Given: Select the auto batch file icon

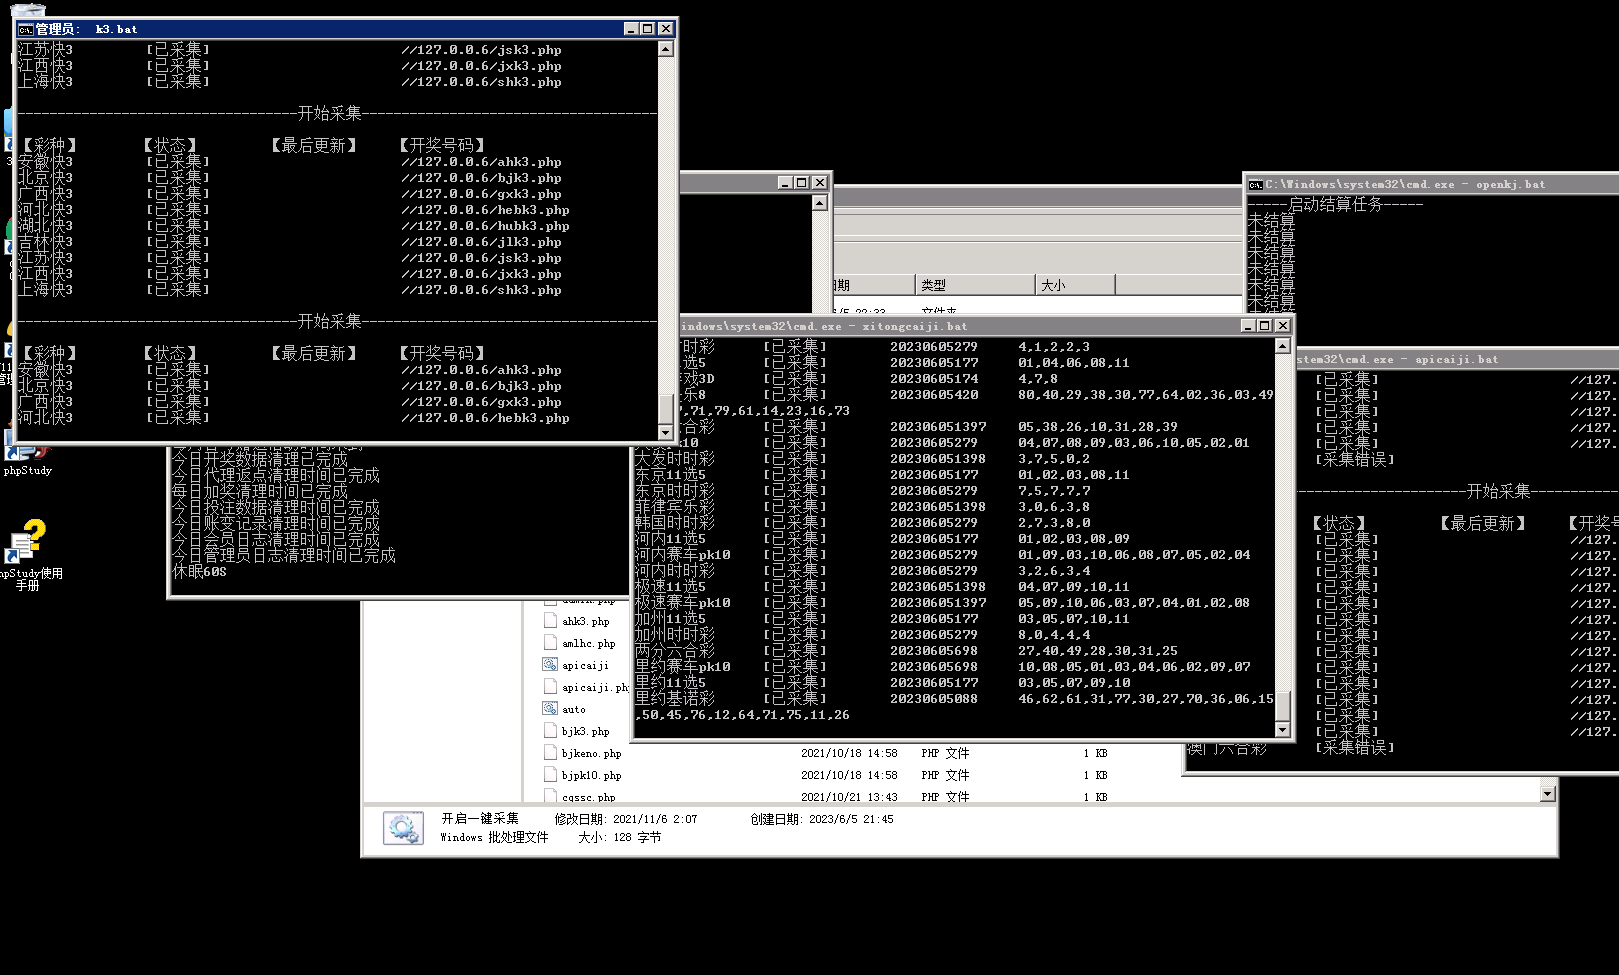Looking at the screenshot, I should 550,709.
